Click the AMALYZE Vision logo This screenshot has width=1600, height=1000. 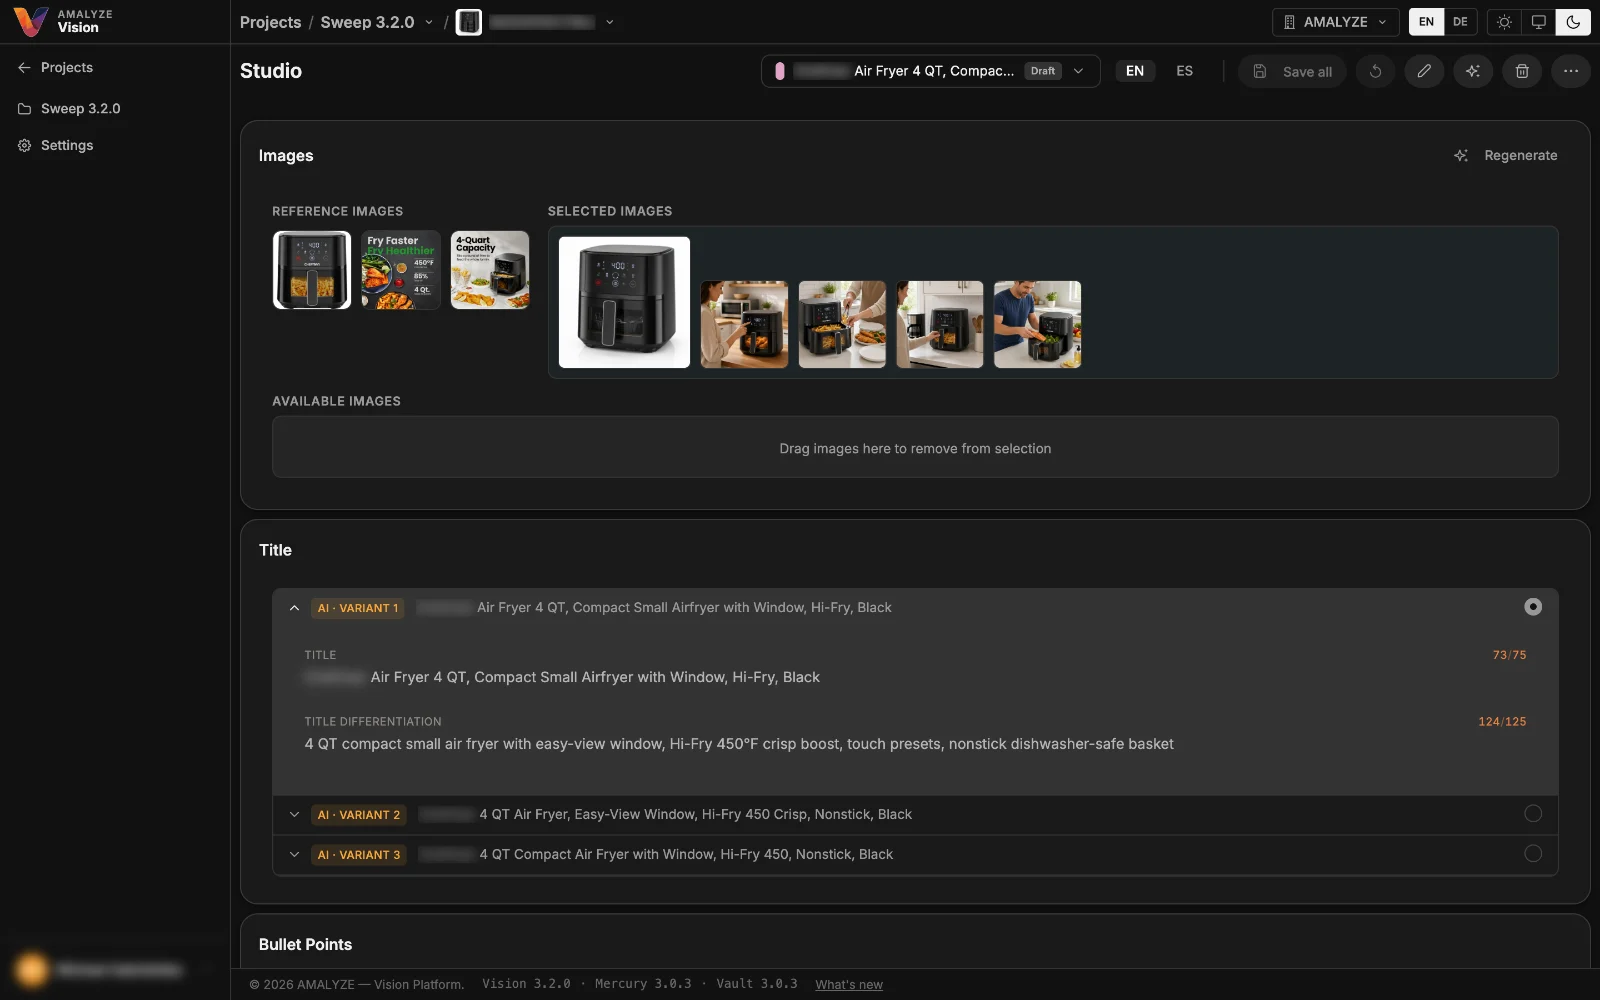[x=62, y=21]
